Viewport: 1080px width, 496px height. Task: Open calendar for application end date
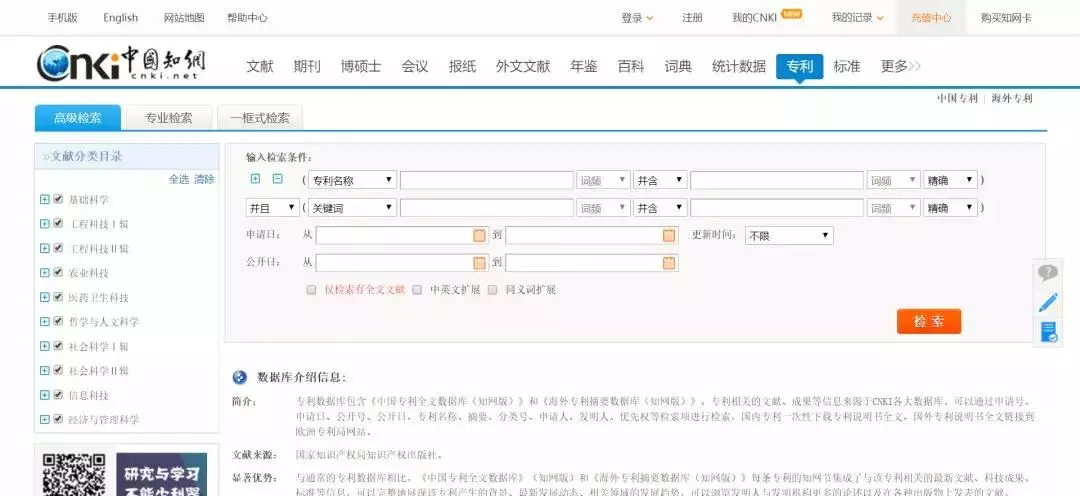669,236
